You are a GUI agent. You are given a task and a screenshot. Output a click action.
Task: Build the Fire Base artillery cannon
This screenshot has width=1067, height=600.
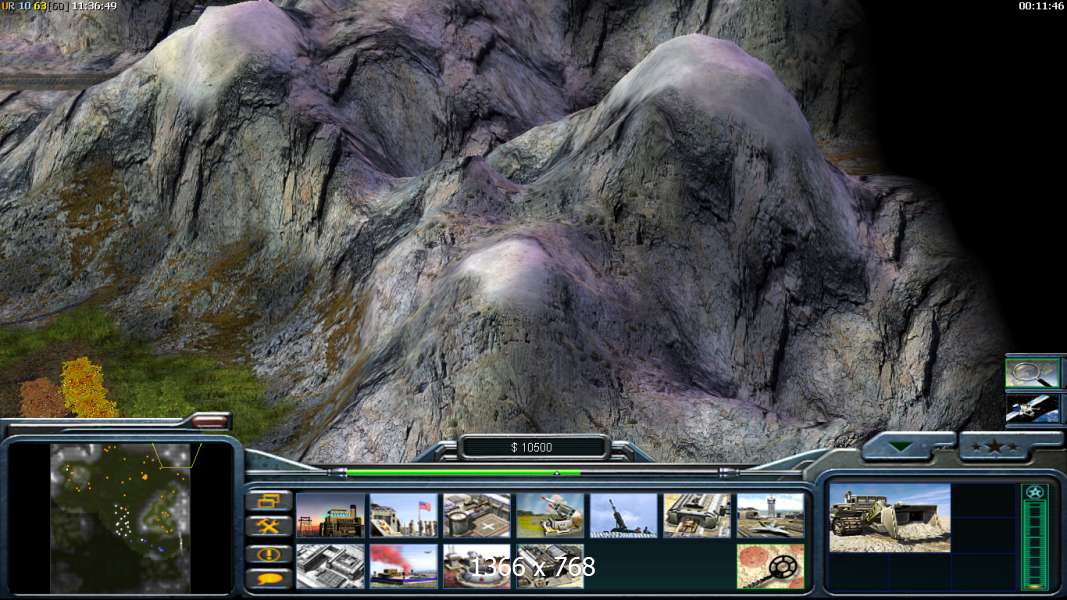(x=623, y=516)
